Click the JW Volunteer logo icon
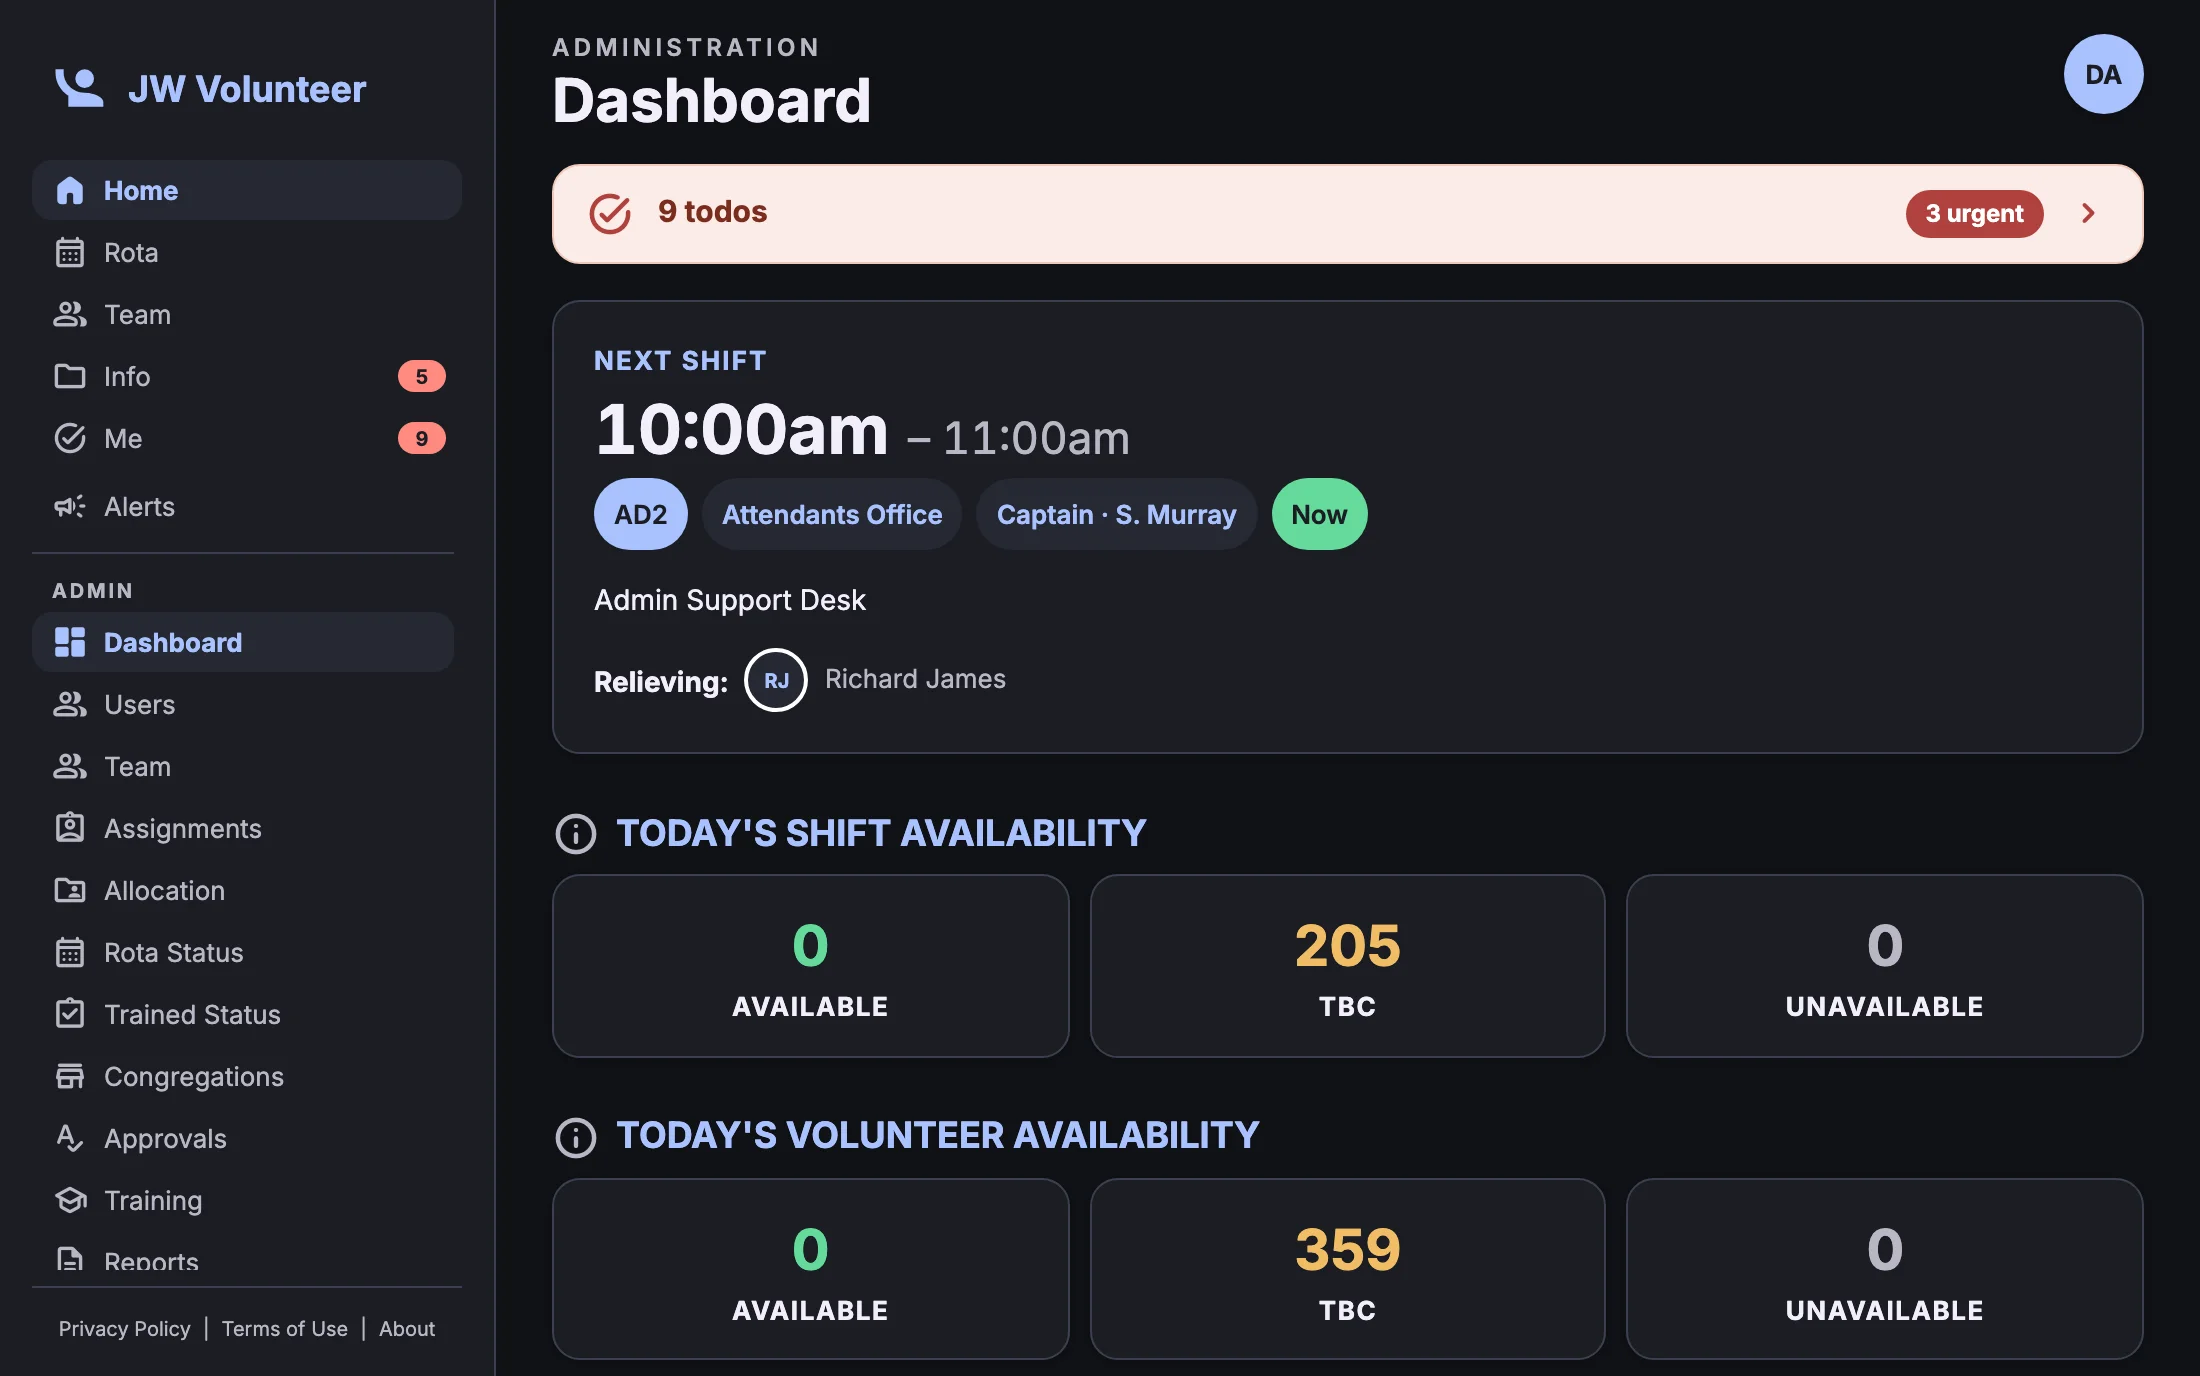Viewport: 2200px width, 1376px height. [78, 88]
